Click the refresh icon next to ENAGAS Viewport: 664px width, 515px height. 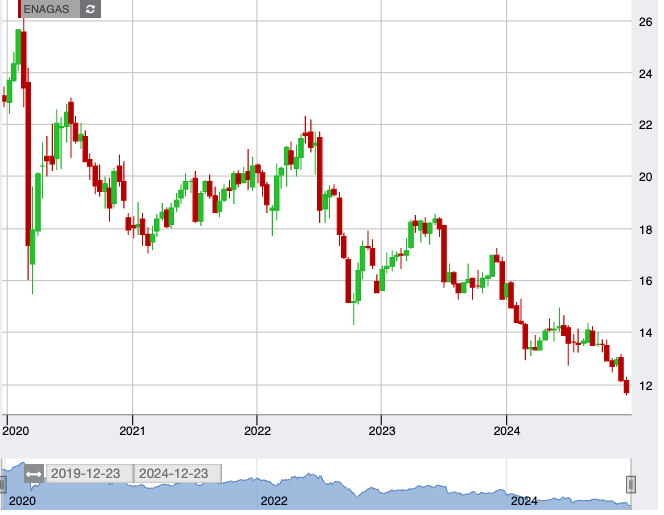[90, 9]
